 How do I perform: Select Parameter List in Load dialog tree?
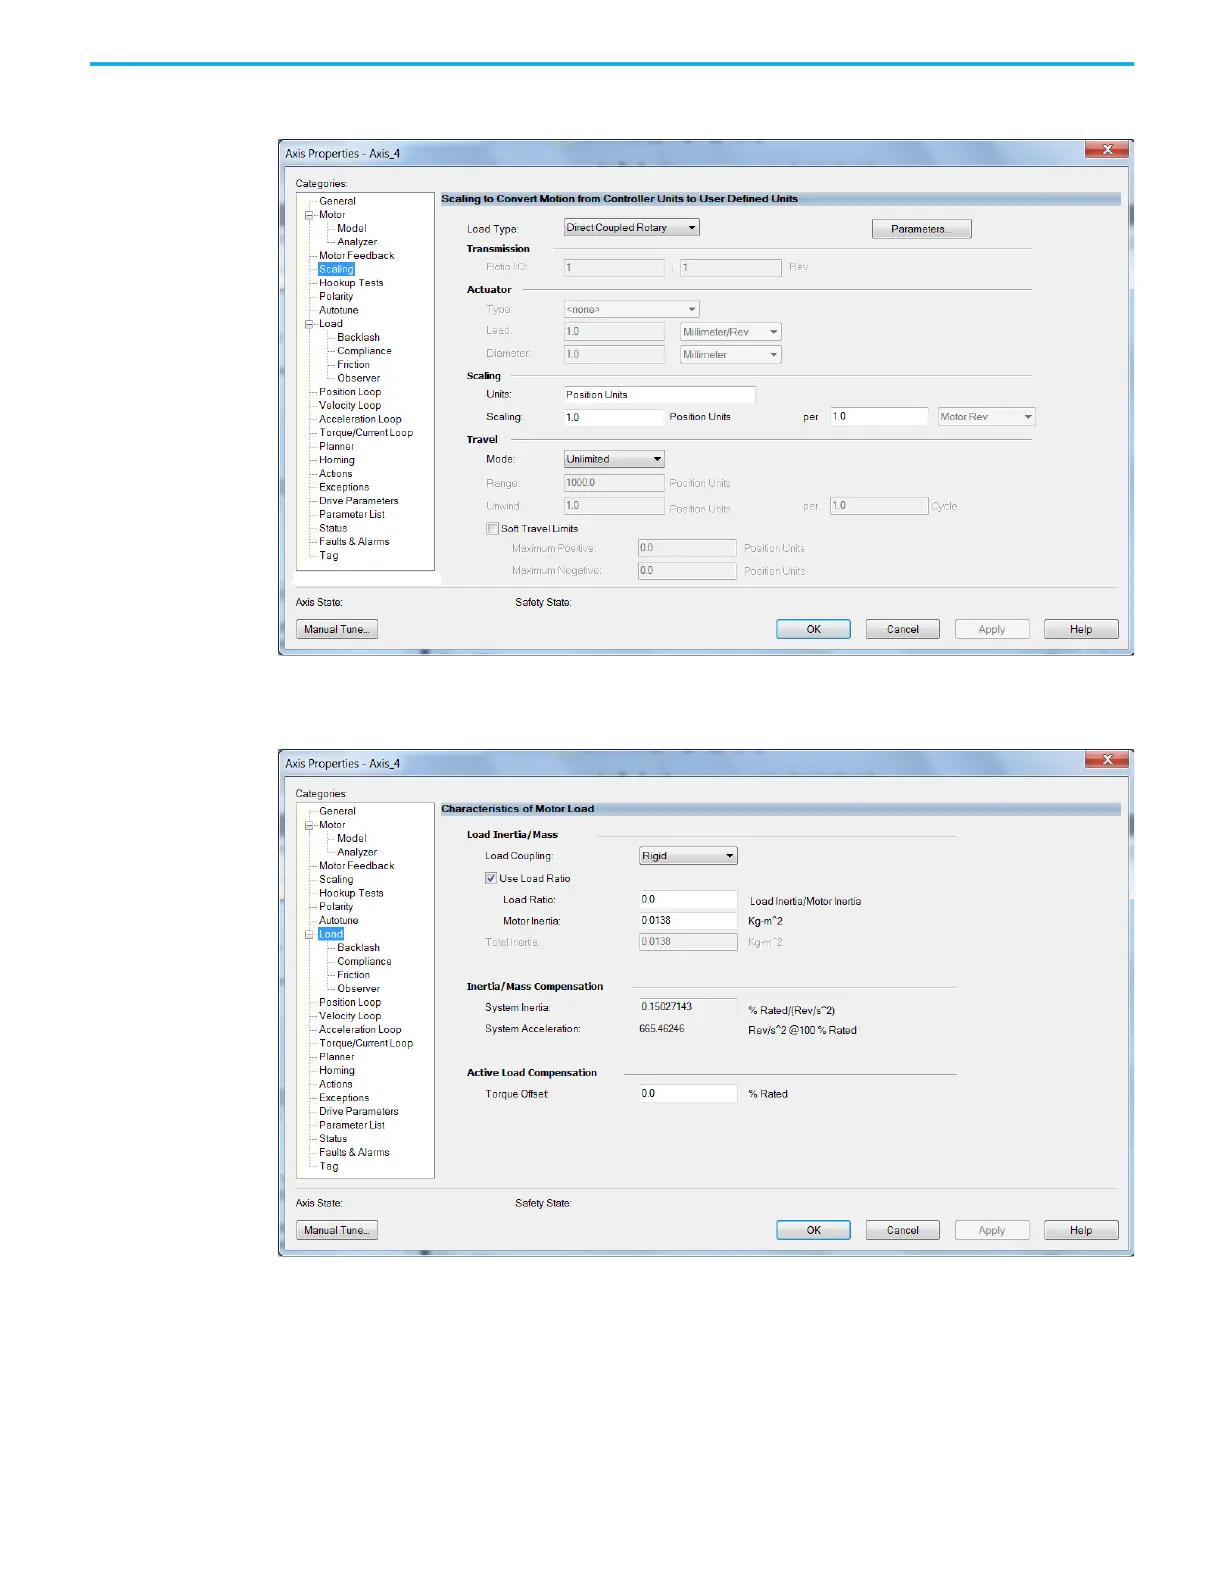(x=351, y=1125)
